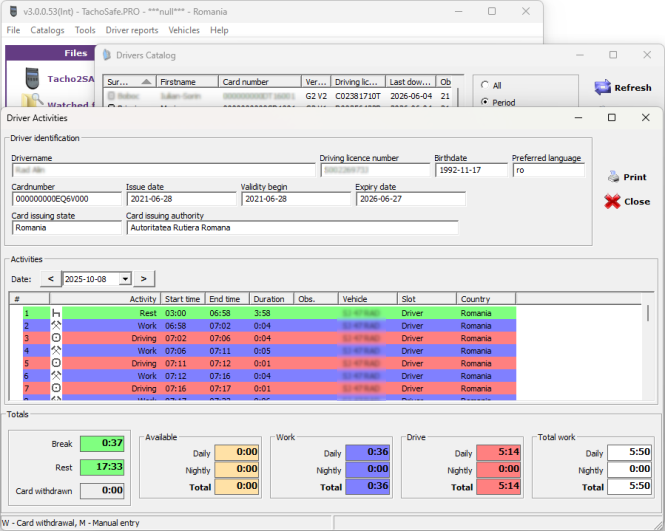Click the Drivers Catalog window icon
The height and width of the screenshot is (531, 665).
click(107, 55)
